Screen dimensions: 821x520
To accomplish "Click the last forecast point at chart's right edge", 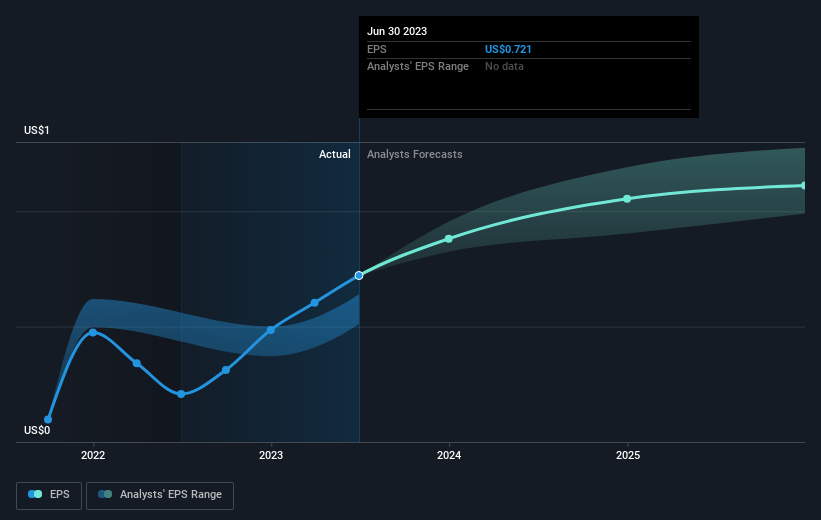I will point(803,185).
